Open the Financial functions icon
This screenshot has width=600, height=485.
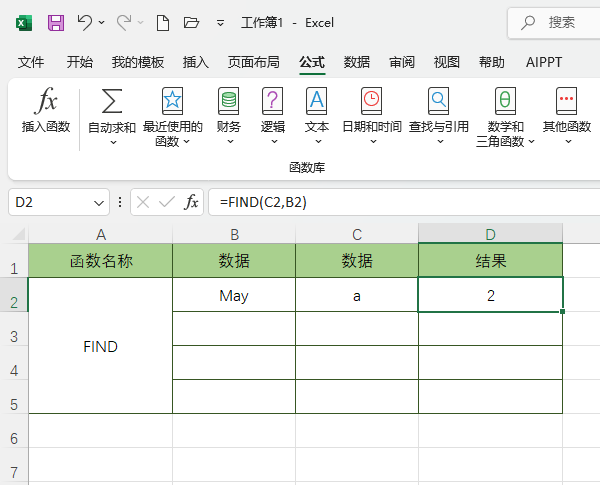[229, 101]
